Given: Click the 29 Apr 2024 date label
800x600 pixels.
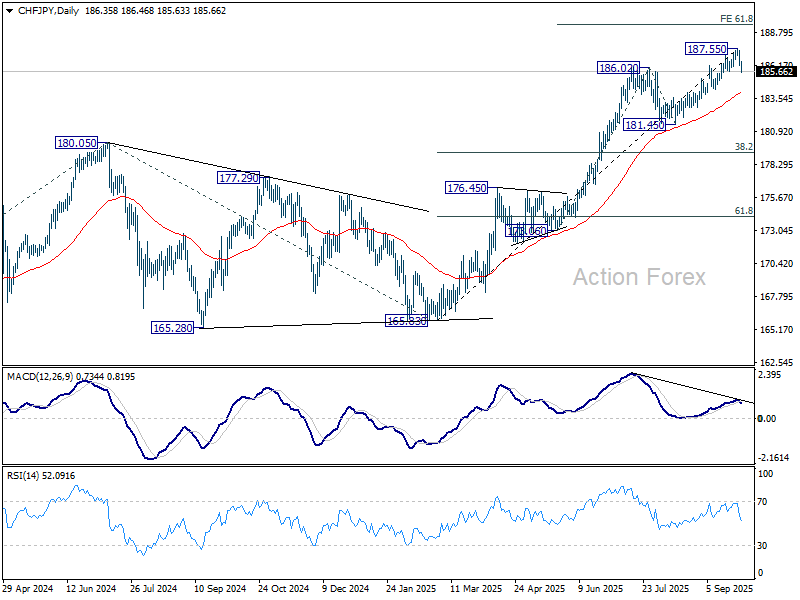Looking at the screenshot, I should (x=28, y=588).
